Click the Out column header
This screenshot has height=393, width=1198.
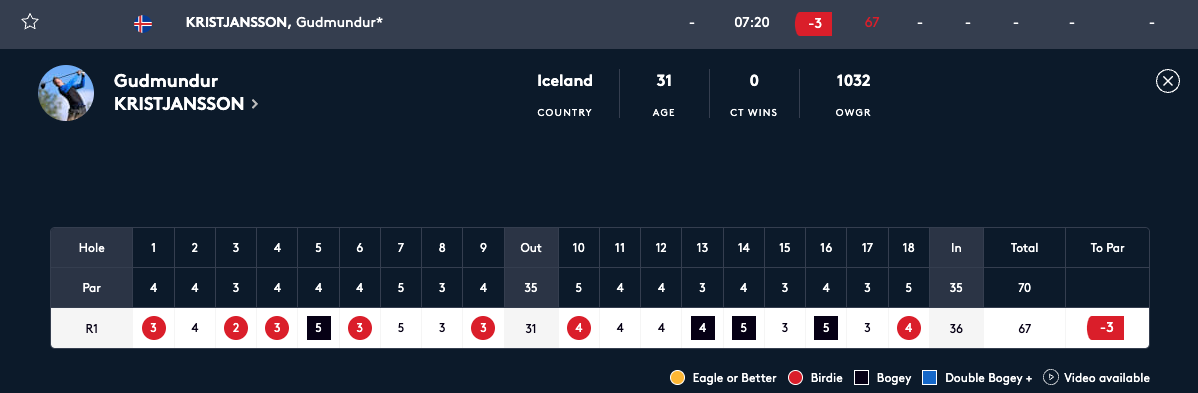(531, 248)
